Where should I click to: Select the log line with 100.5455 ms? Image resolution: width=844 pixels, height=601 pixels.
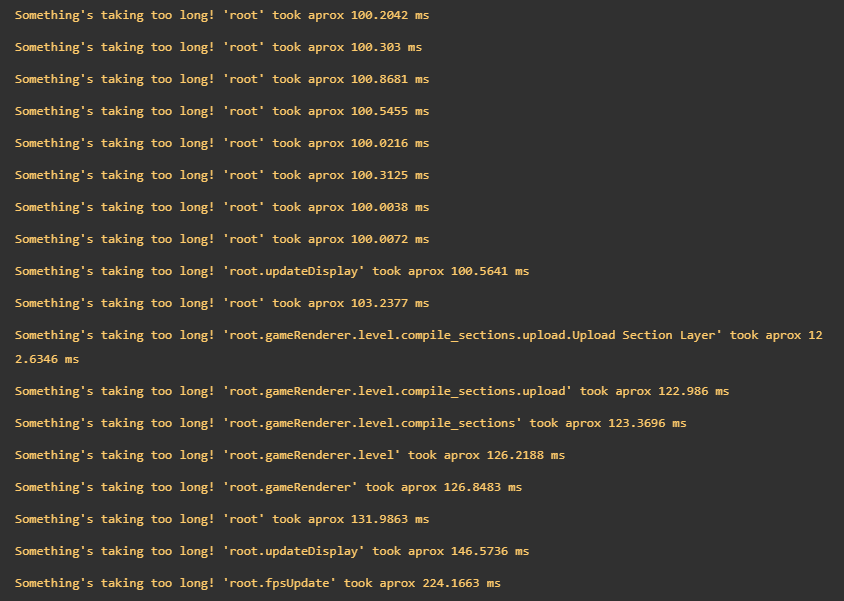click(x=221, y=111)
